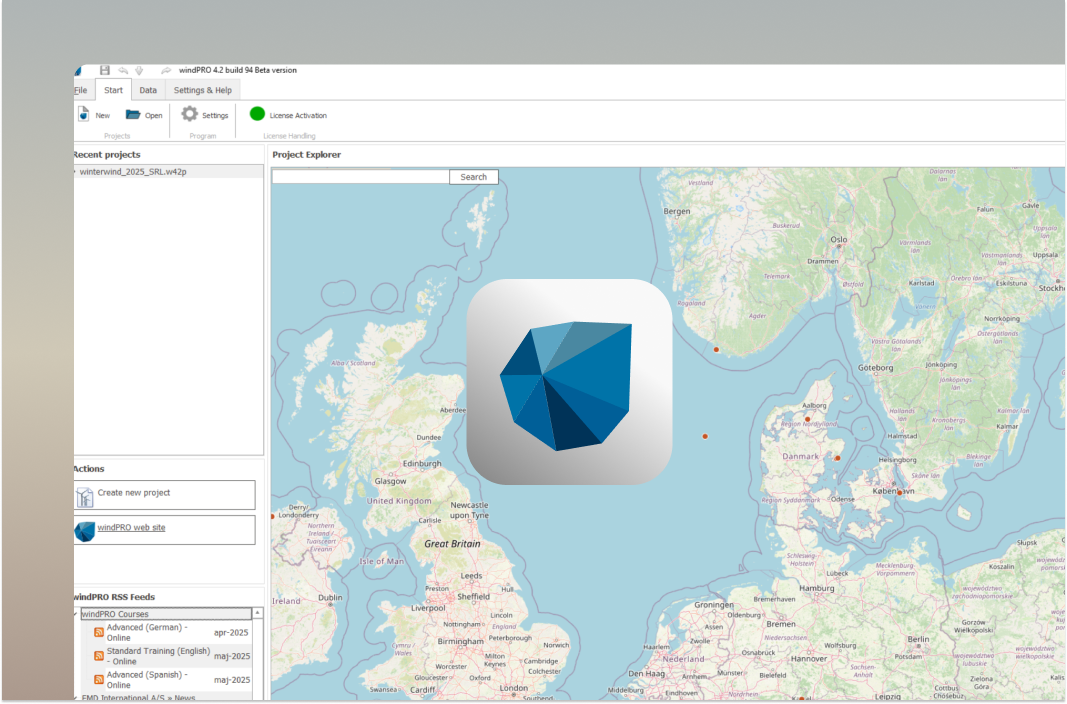This screenshot has height=704, width=1067.
Task: Open a new project via the New icon
Action: tap(85, 115)
